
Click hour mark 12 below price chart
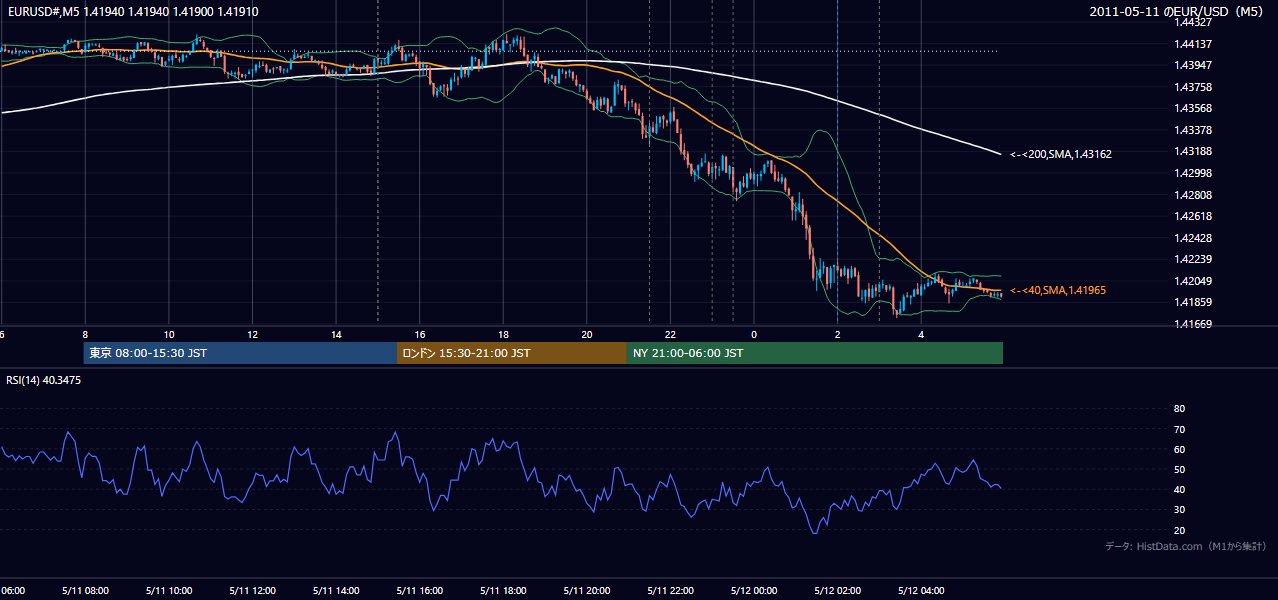point(252,334)
